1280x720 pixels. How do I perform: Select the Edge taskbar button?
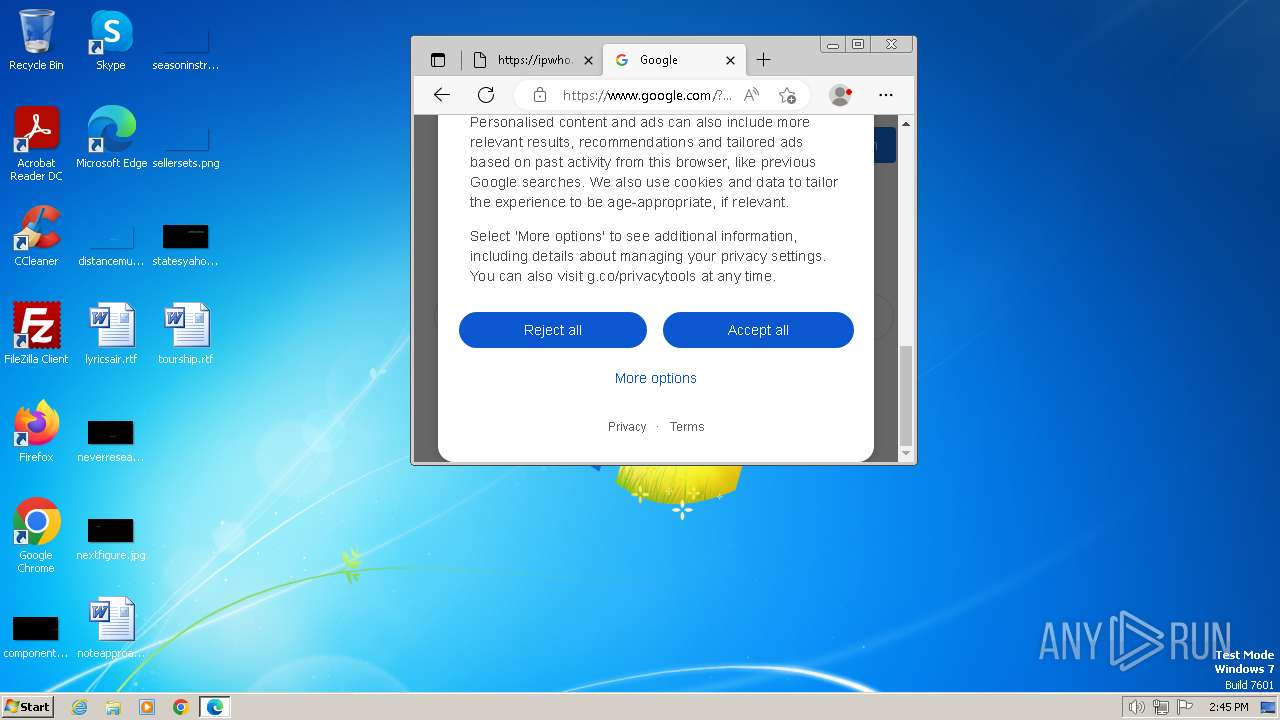coord(215,707)
